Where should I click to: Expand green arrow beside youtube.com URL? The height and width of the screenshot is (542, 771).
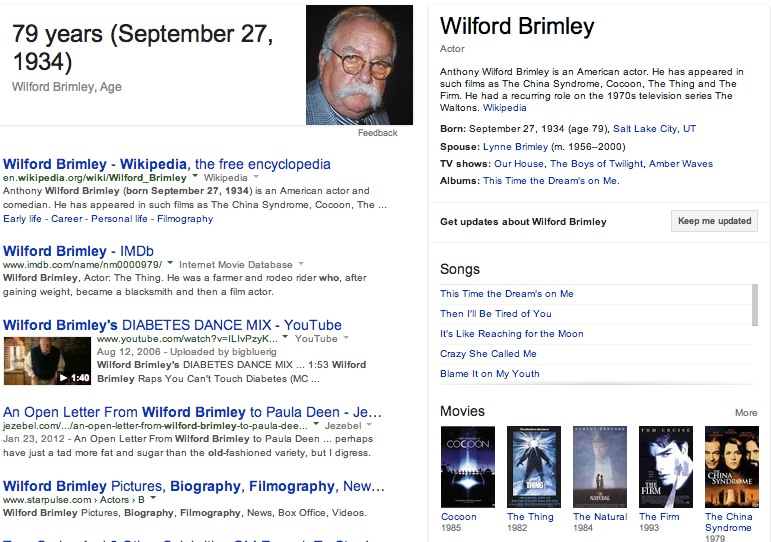coord(285,337)
